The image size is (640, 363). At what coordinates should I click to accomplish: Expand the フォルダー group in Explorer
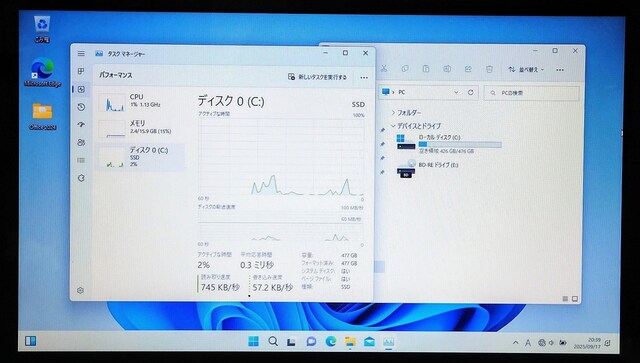(393, 112)
